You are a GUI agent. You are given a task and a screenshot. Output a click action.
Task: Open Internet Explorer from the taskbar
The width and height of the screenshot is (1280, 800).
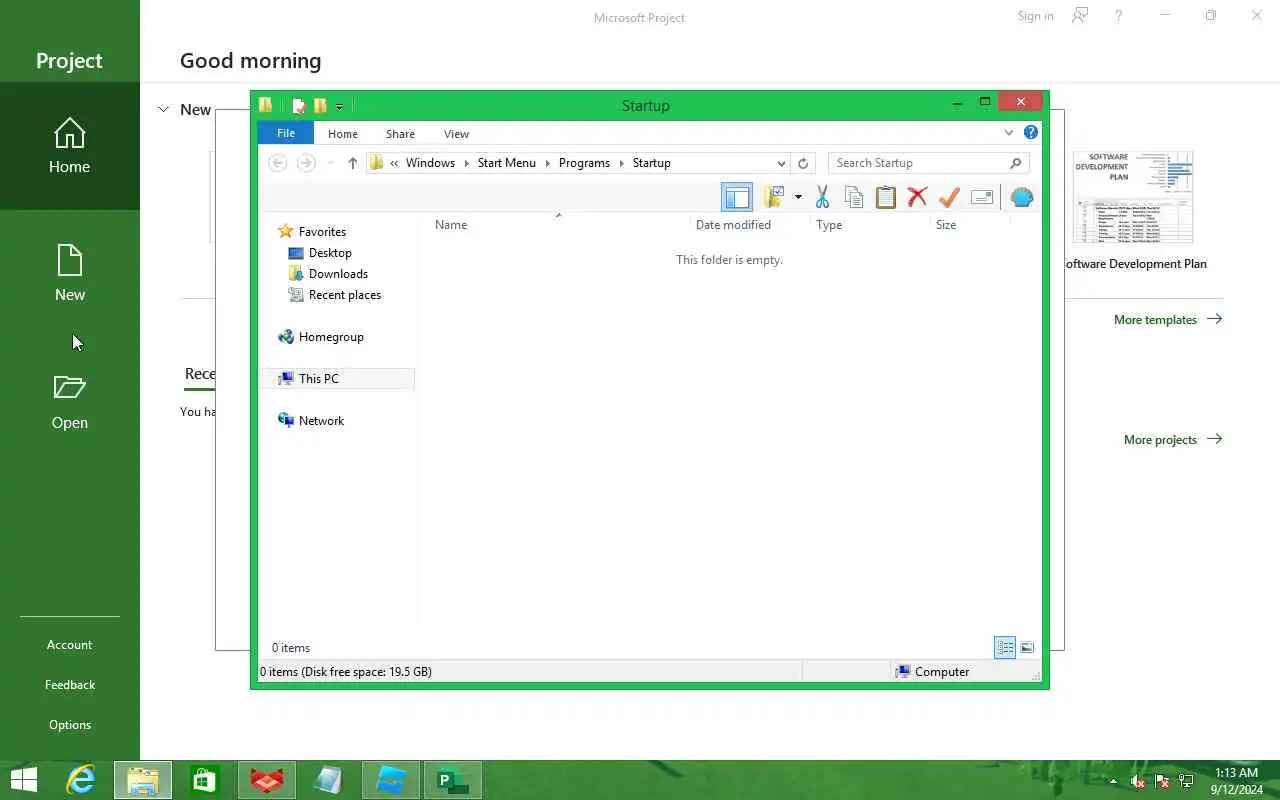click(80, 780)
